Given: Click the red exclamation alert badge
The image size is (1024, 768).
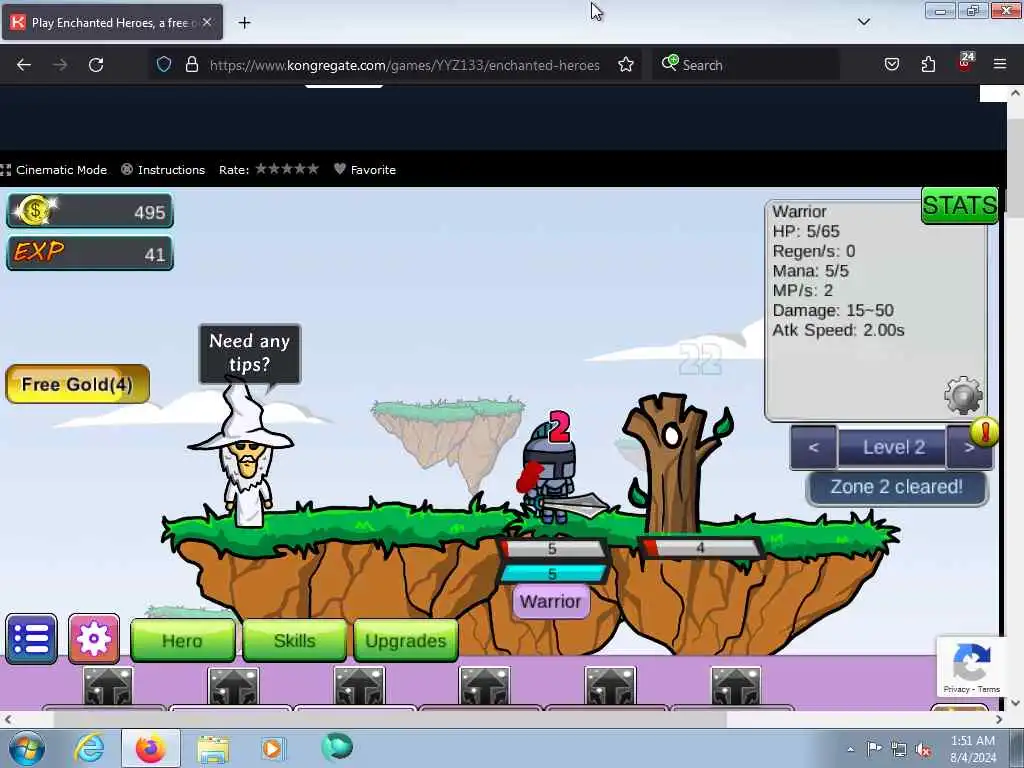Looking at the screenshot, I should pos(984,432).
